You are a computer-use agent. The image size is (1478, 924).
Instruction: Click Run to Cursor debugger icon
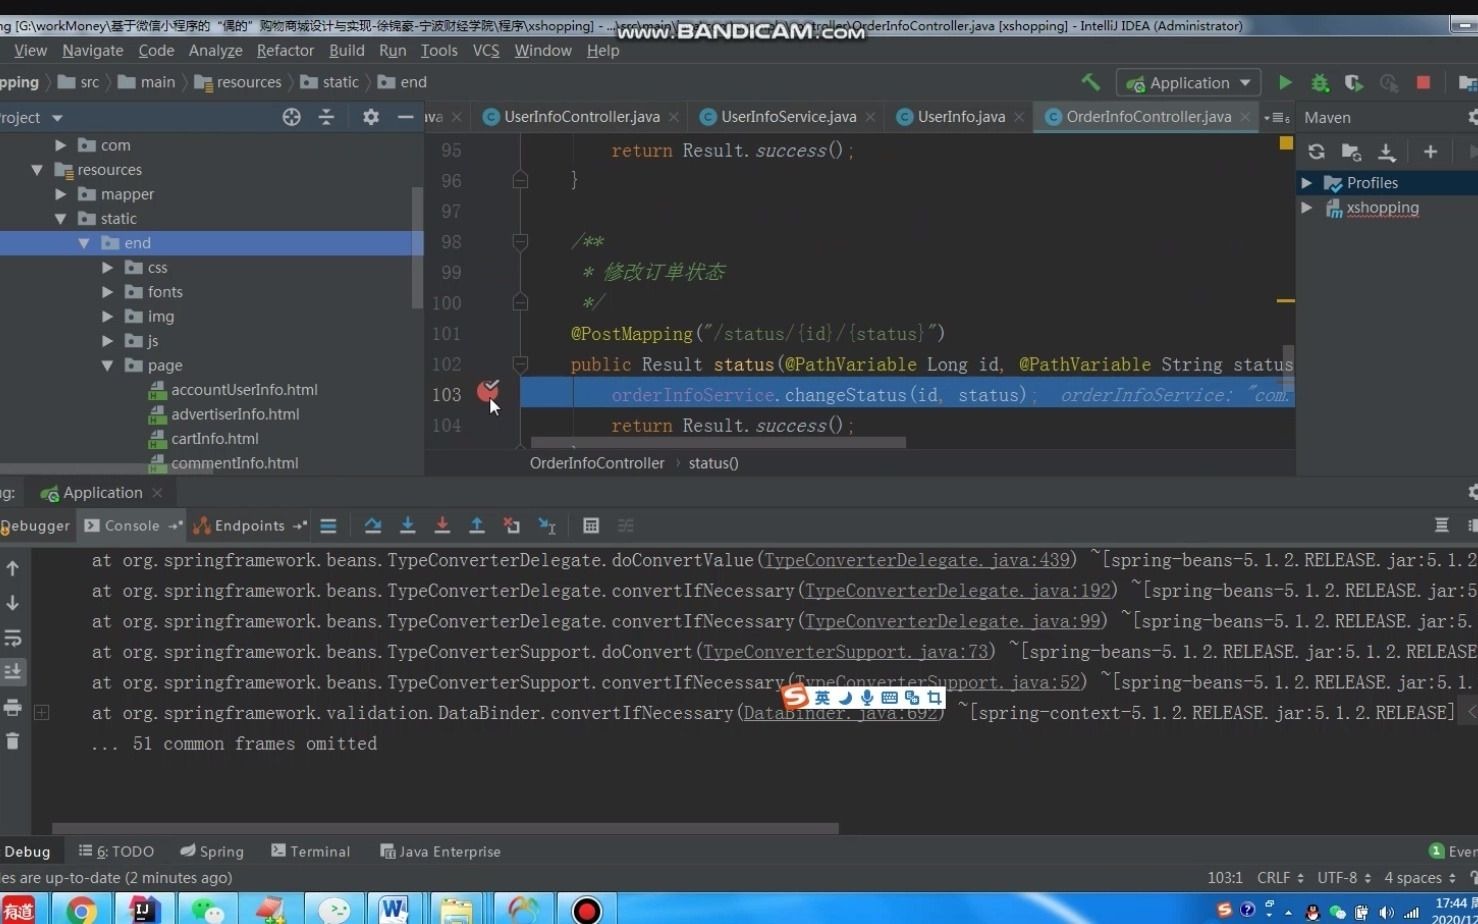547,526
